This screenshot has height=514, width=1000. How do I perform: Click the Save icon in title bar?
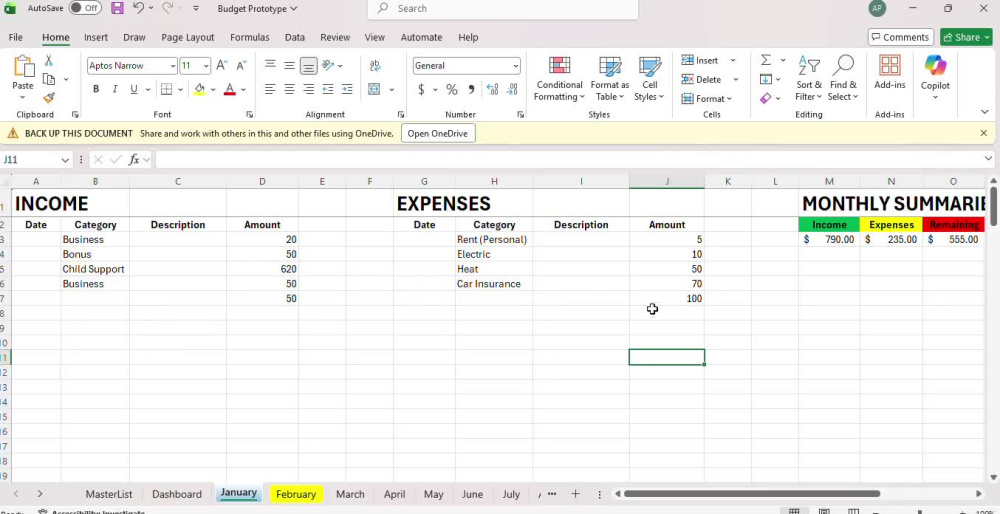(x=117, y=8)
